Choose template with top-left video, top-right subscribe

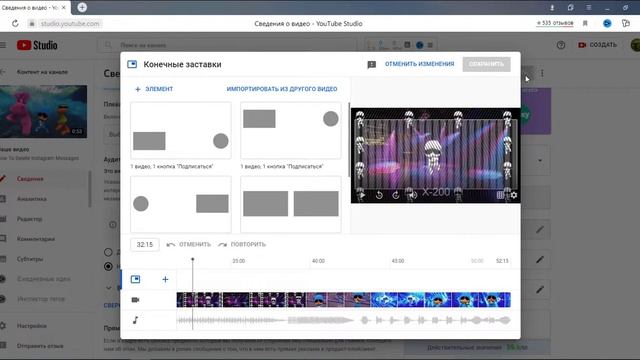coord(291,131)
